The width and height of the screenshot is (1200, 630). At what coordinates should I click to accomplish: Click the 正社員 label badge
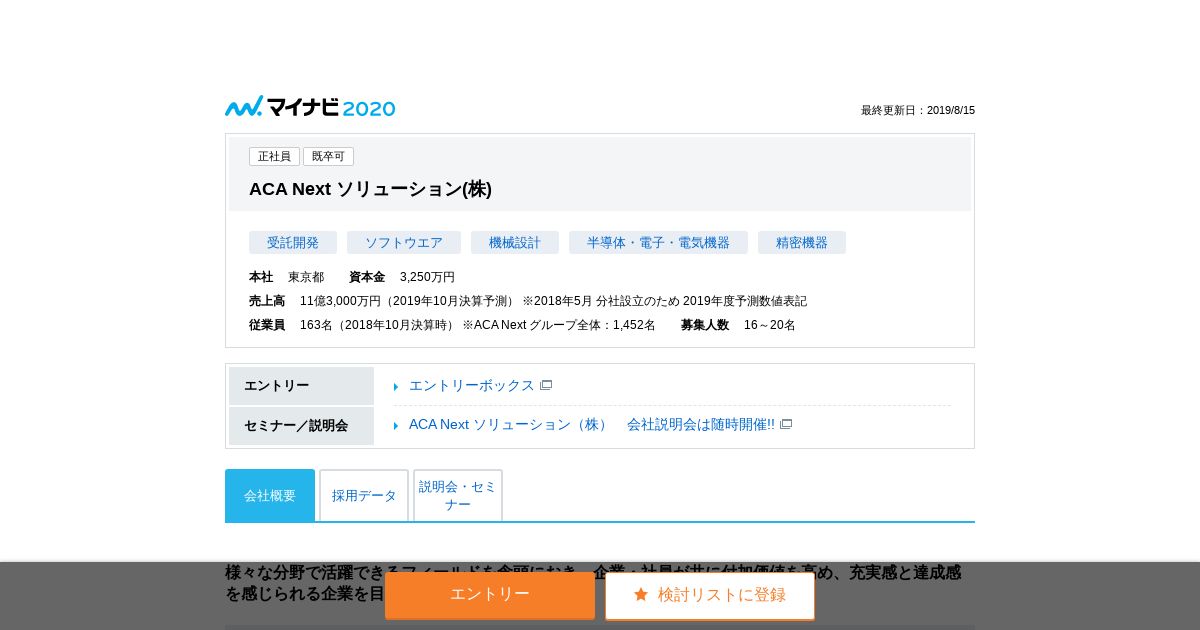274,156
